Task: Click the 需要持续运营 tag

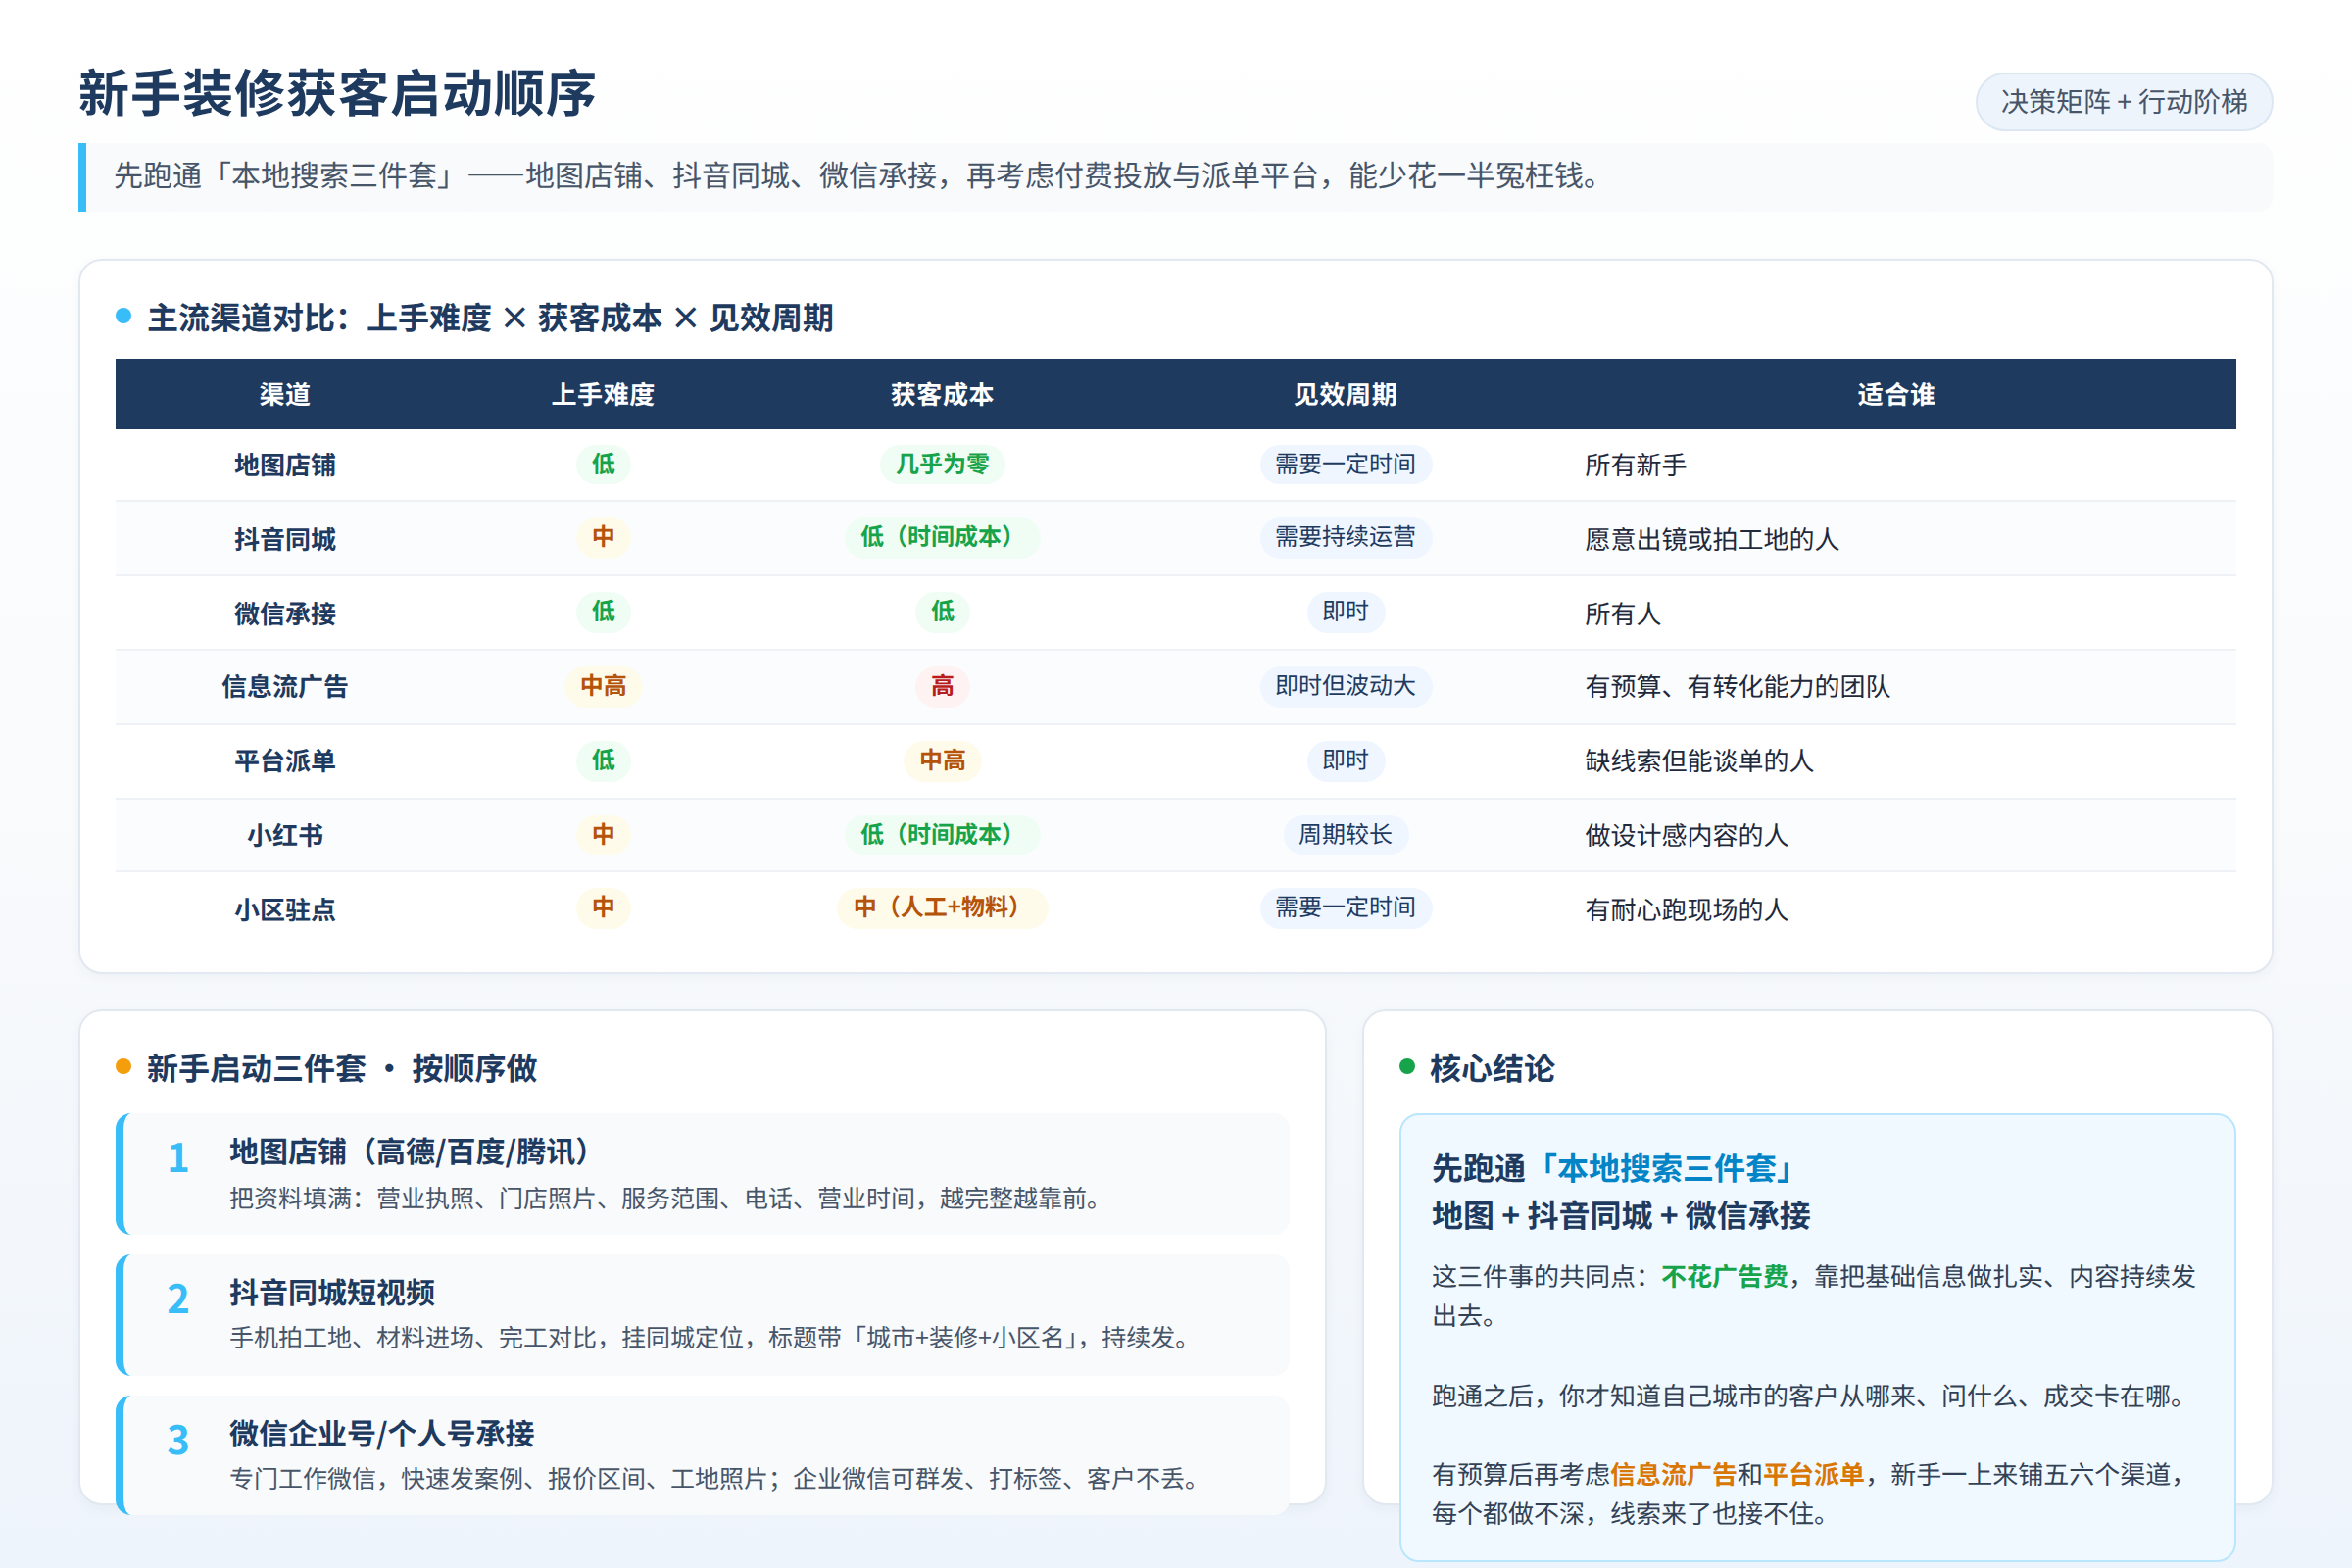Action: [x=1345, y=537]
